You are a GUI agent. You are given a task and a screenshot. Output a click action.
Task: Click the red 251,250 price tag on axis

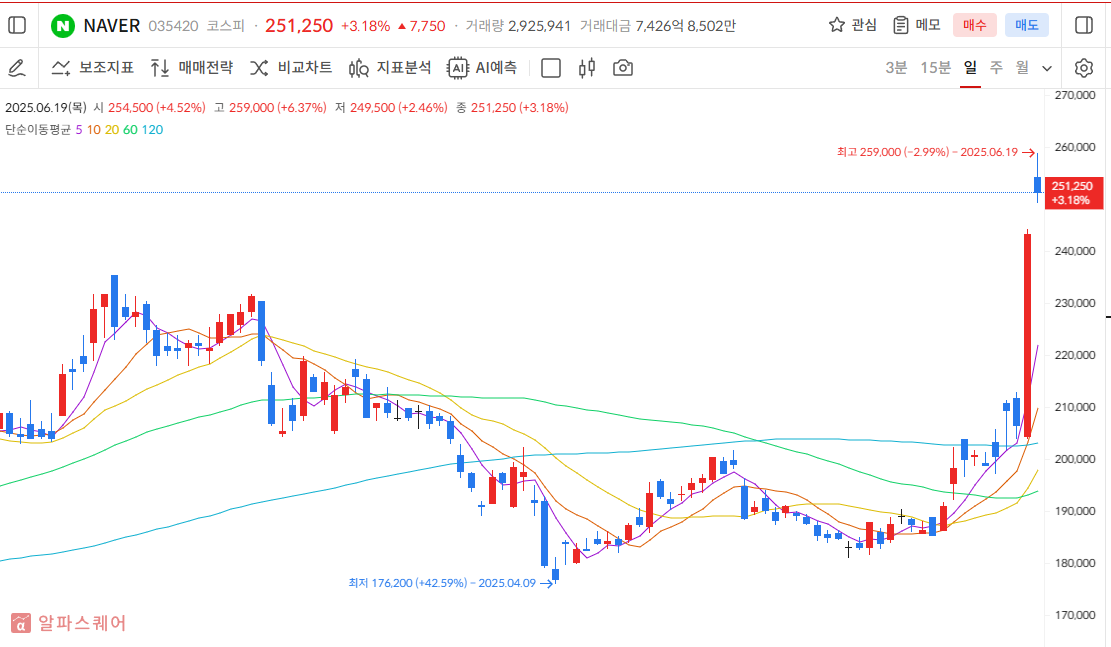tap(1074, 193)
